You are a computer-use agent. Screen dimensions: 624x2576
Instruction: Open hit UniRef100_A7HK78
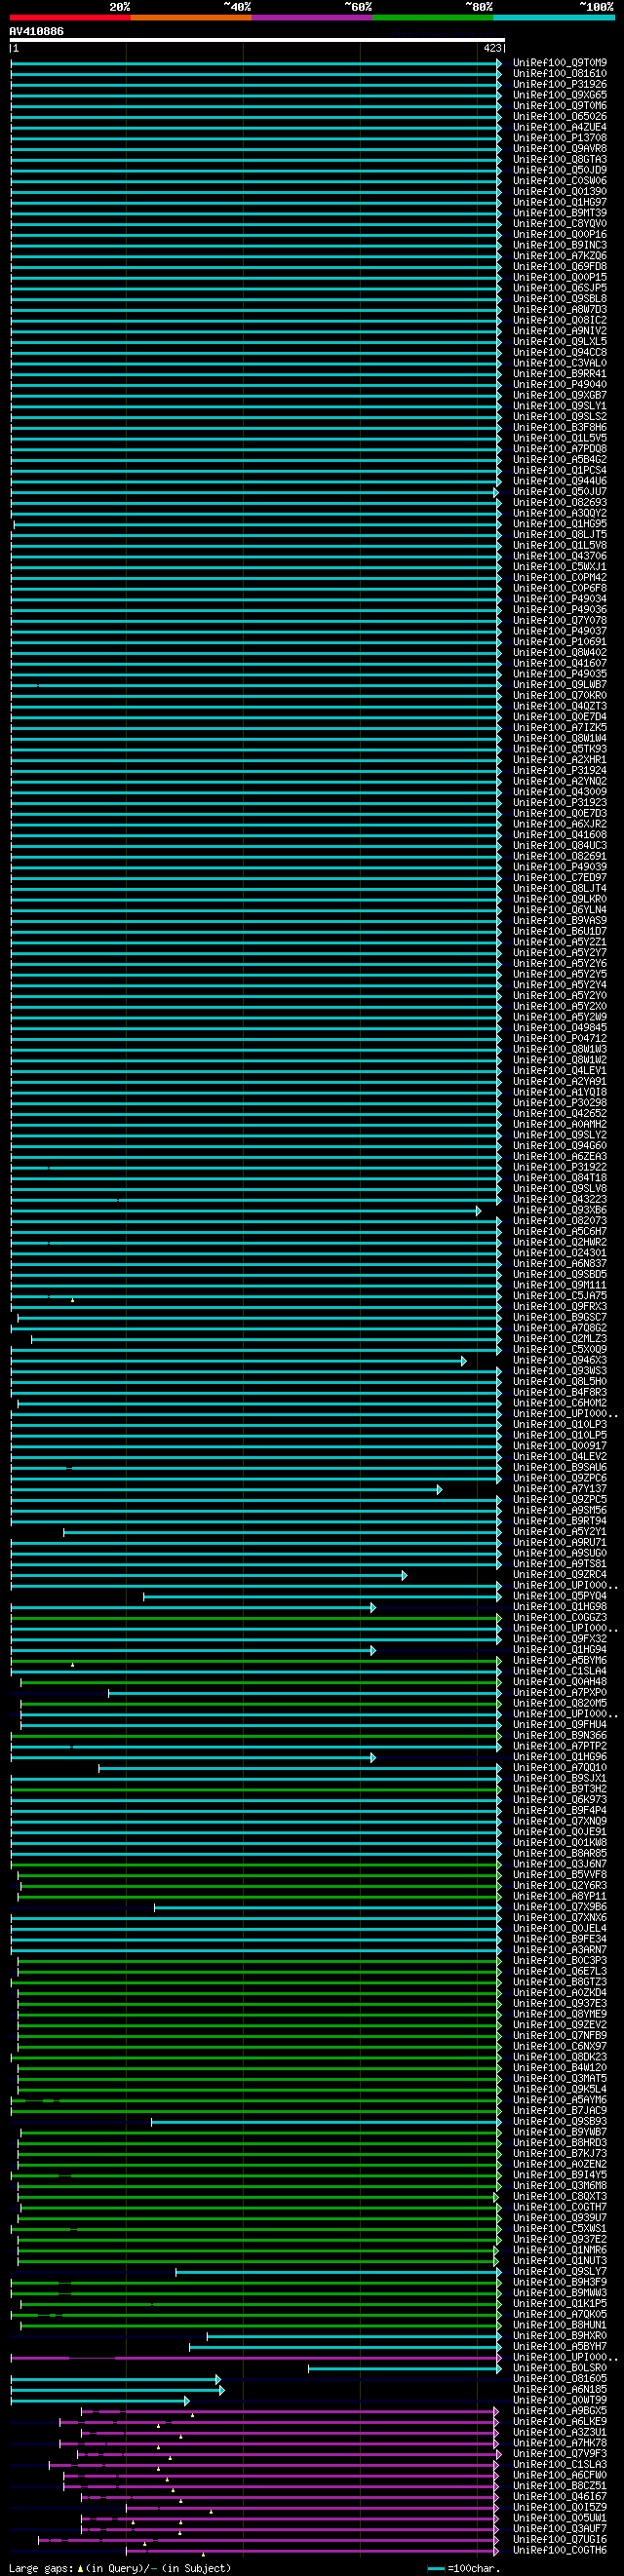click(560, 2444)
